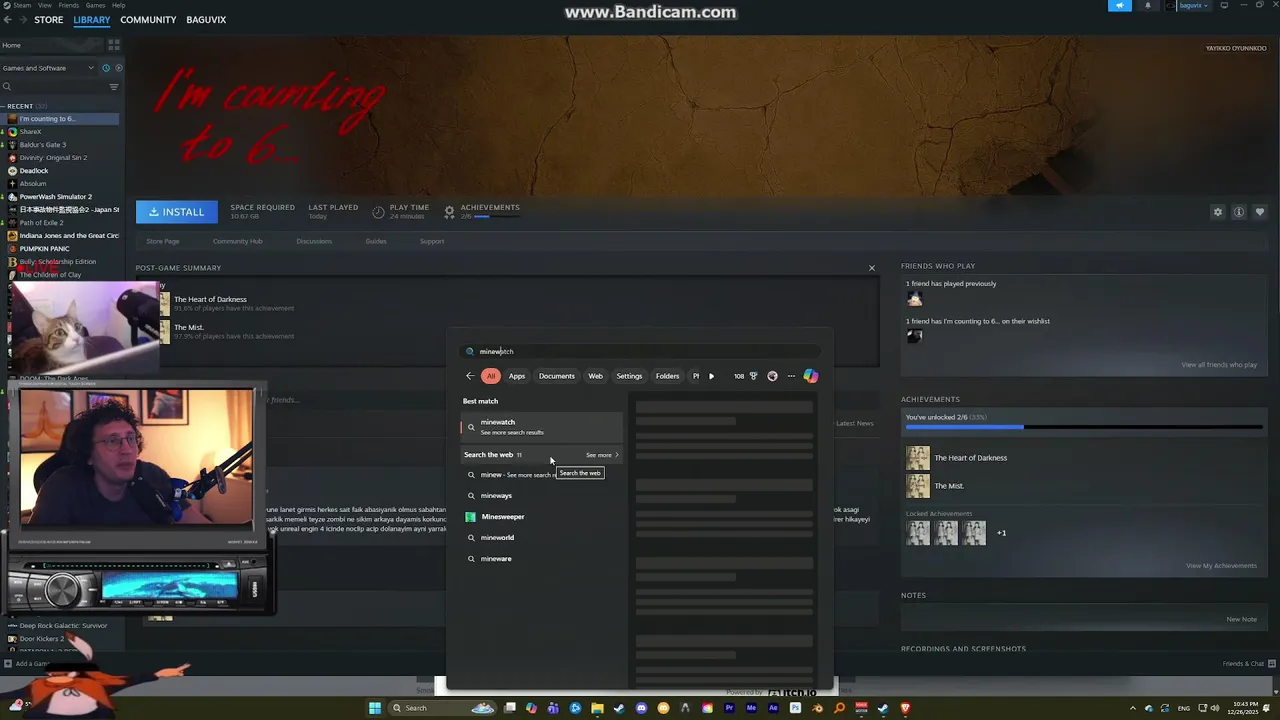Image resolution: width=1280 pixels, height=720 pixels.
Task: Open the Friends menu
Action: click(x=70, y=5)
